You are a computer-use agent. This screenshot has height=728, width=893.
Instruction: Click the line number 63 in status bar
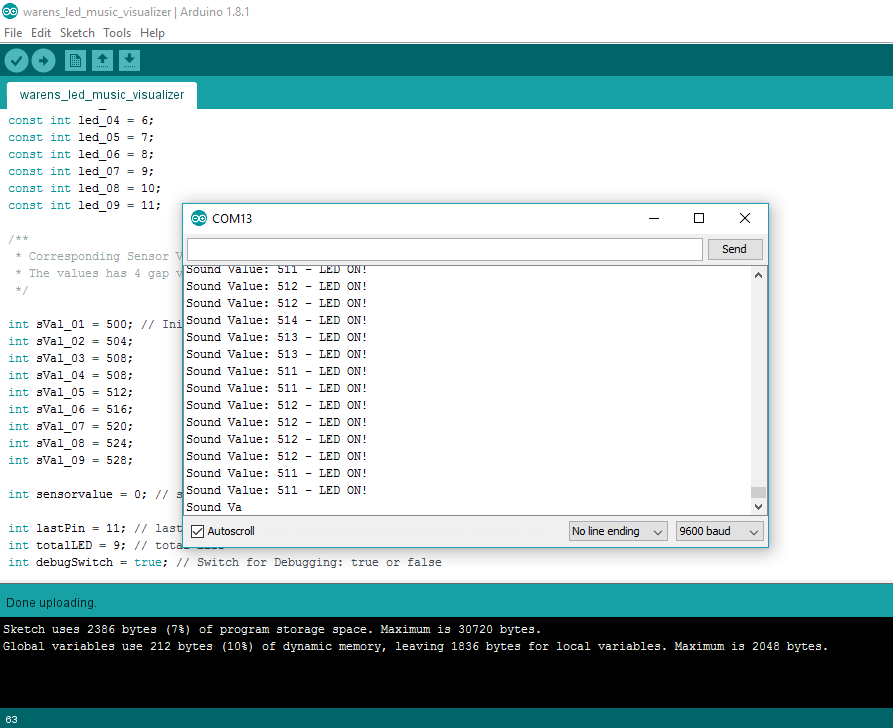tap(11, 719)
